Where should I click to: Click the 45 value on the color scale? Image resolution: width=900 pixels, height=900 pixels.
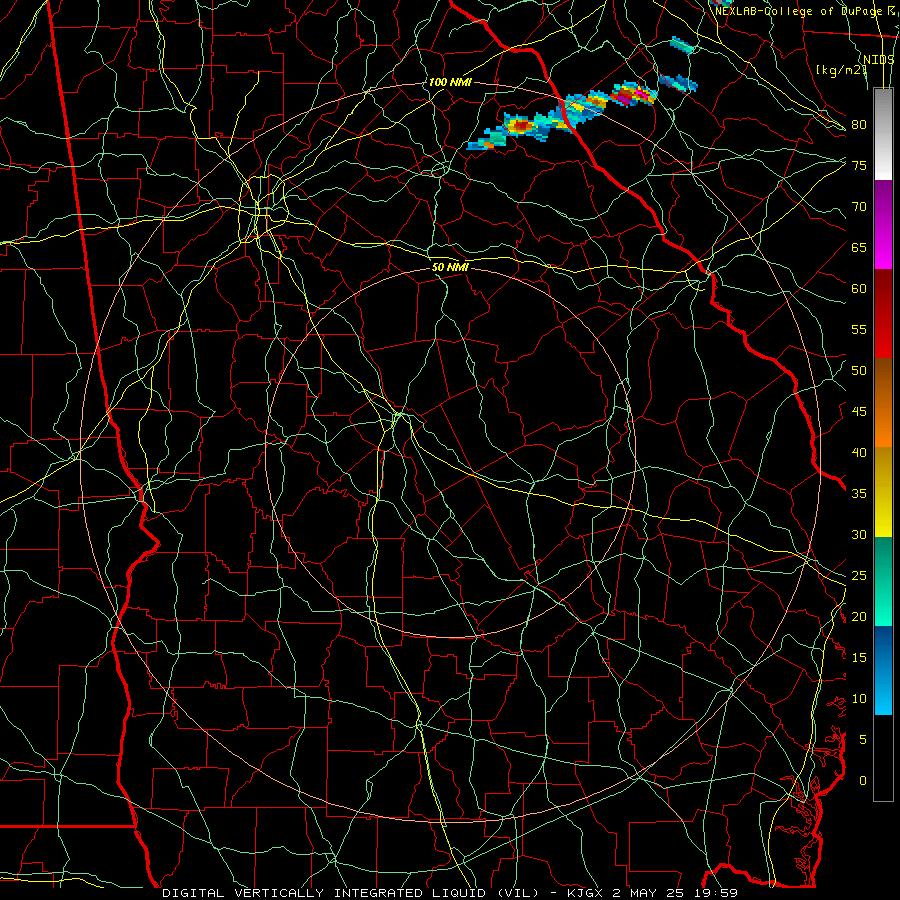click(x=859, y=412)
